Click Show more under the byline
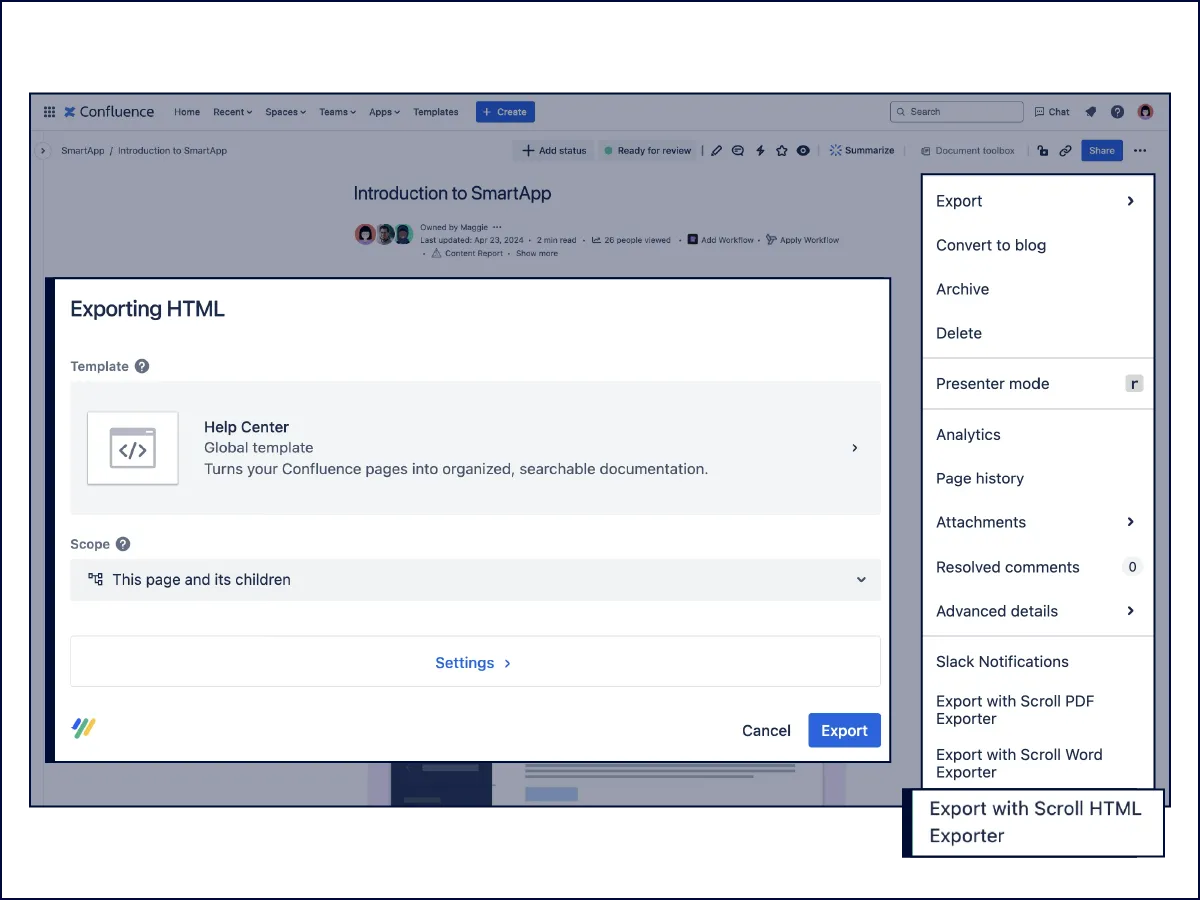Image resolution: width=1200 pixels, height=900 pixels. (x=537, y=254)
